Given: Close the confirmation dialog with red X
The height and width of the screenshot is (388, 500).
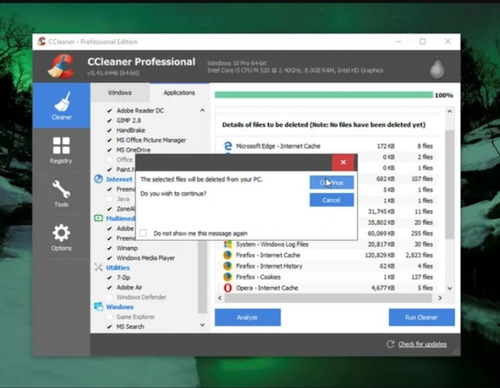Looking at the screenshot, I should (343, 162).
